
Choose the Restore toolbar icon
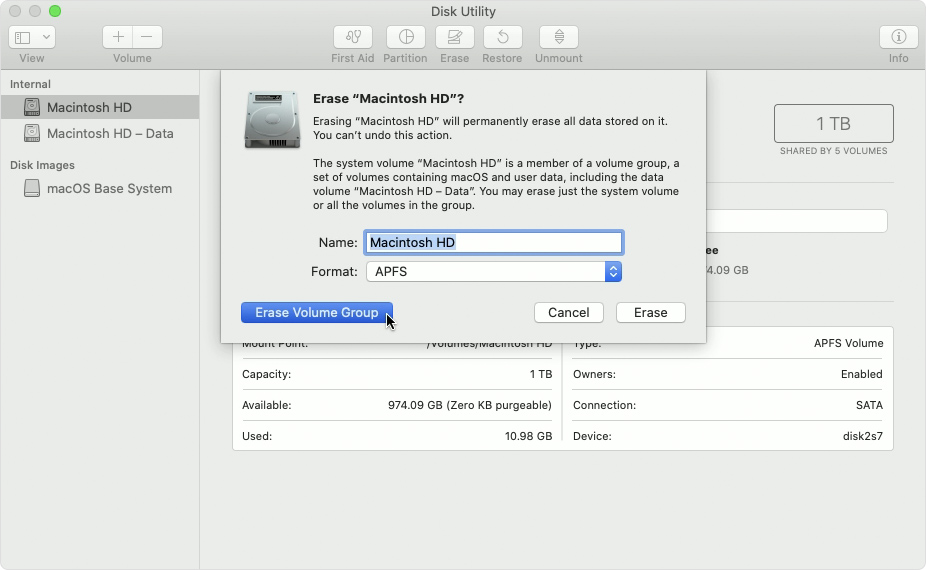tap(503, 37)
